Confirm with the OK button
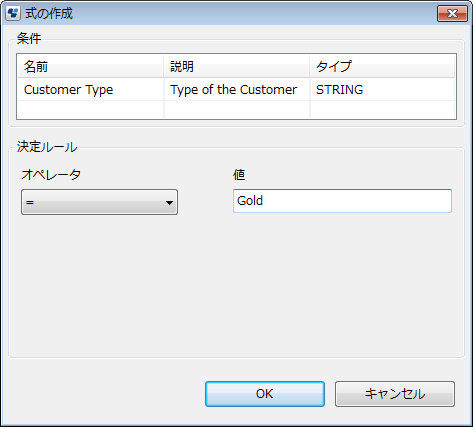 265,394
